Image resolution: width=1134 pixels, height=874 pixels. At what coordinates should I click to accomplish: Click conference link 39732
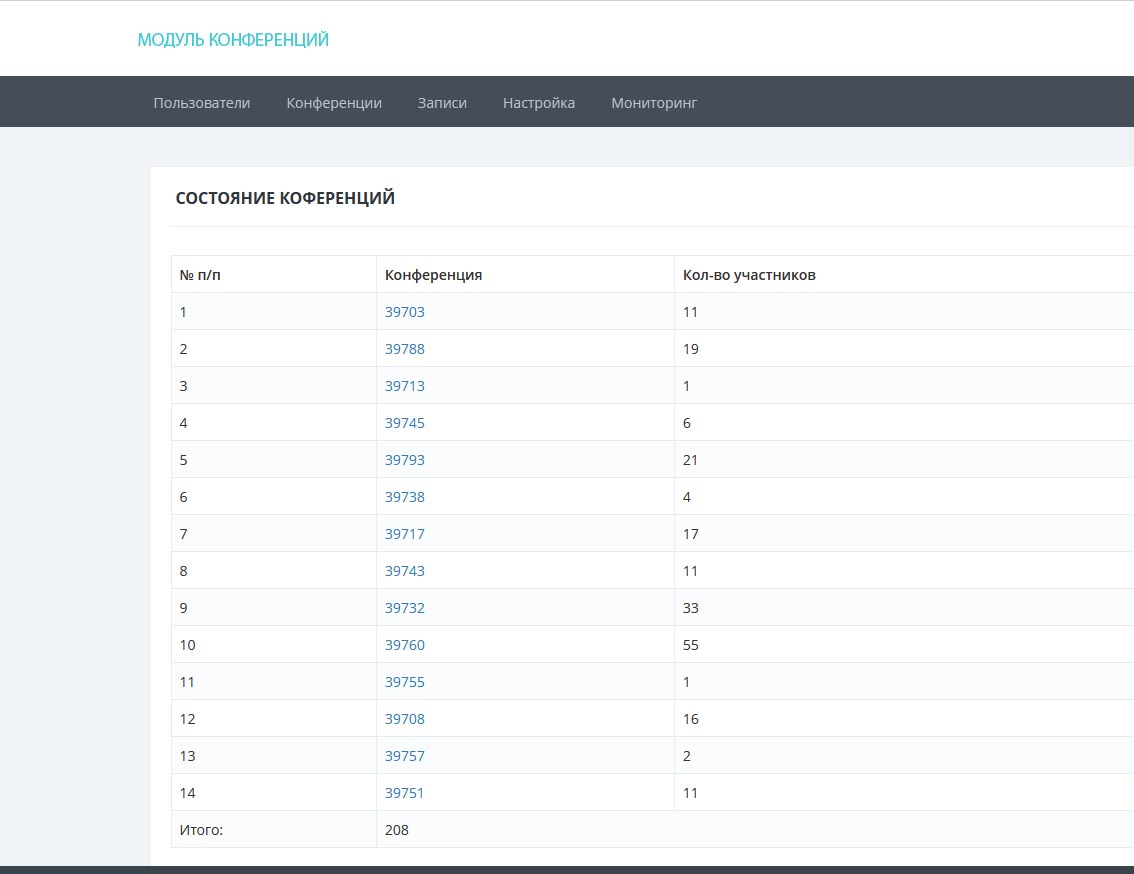coord(404,608)
